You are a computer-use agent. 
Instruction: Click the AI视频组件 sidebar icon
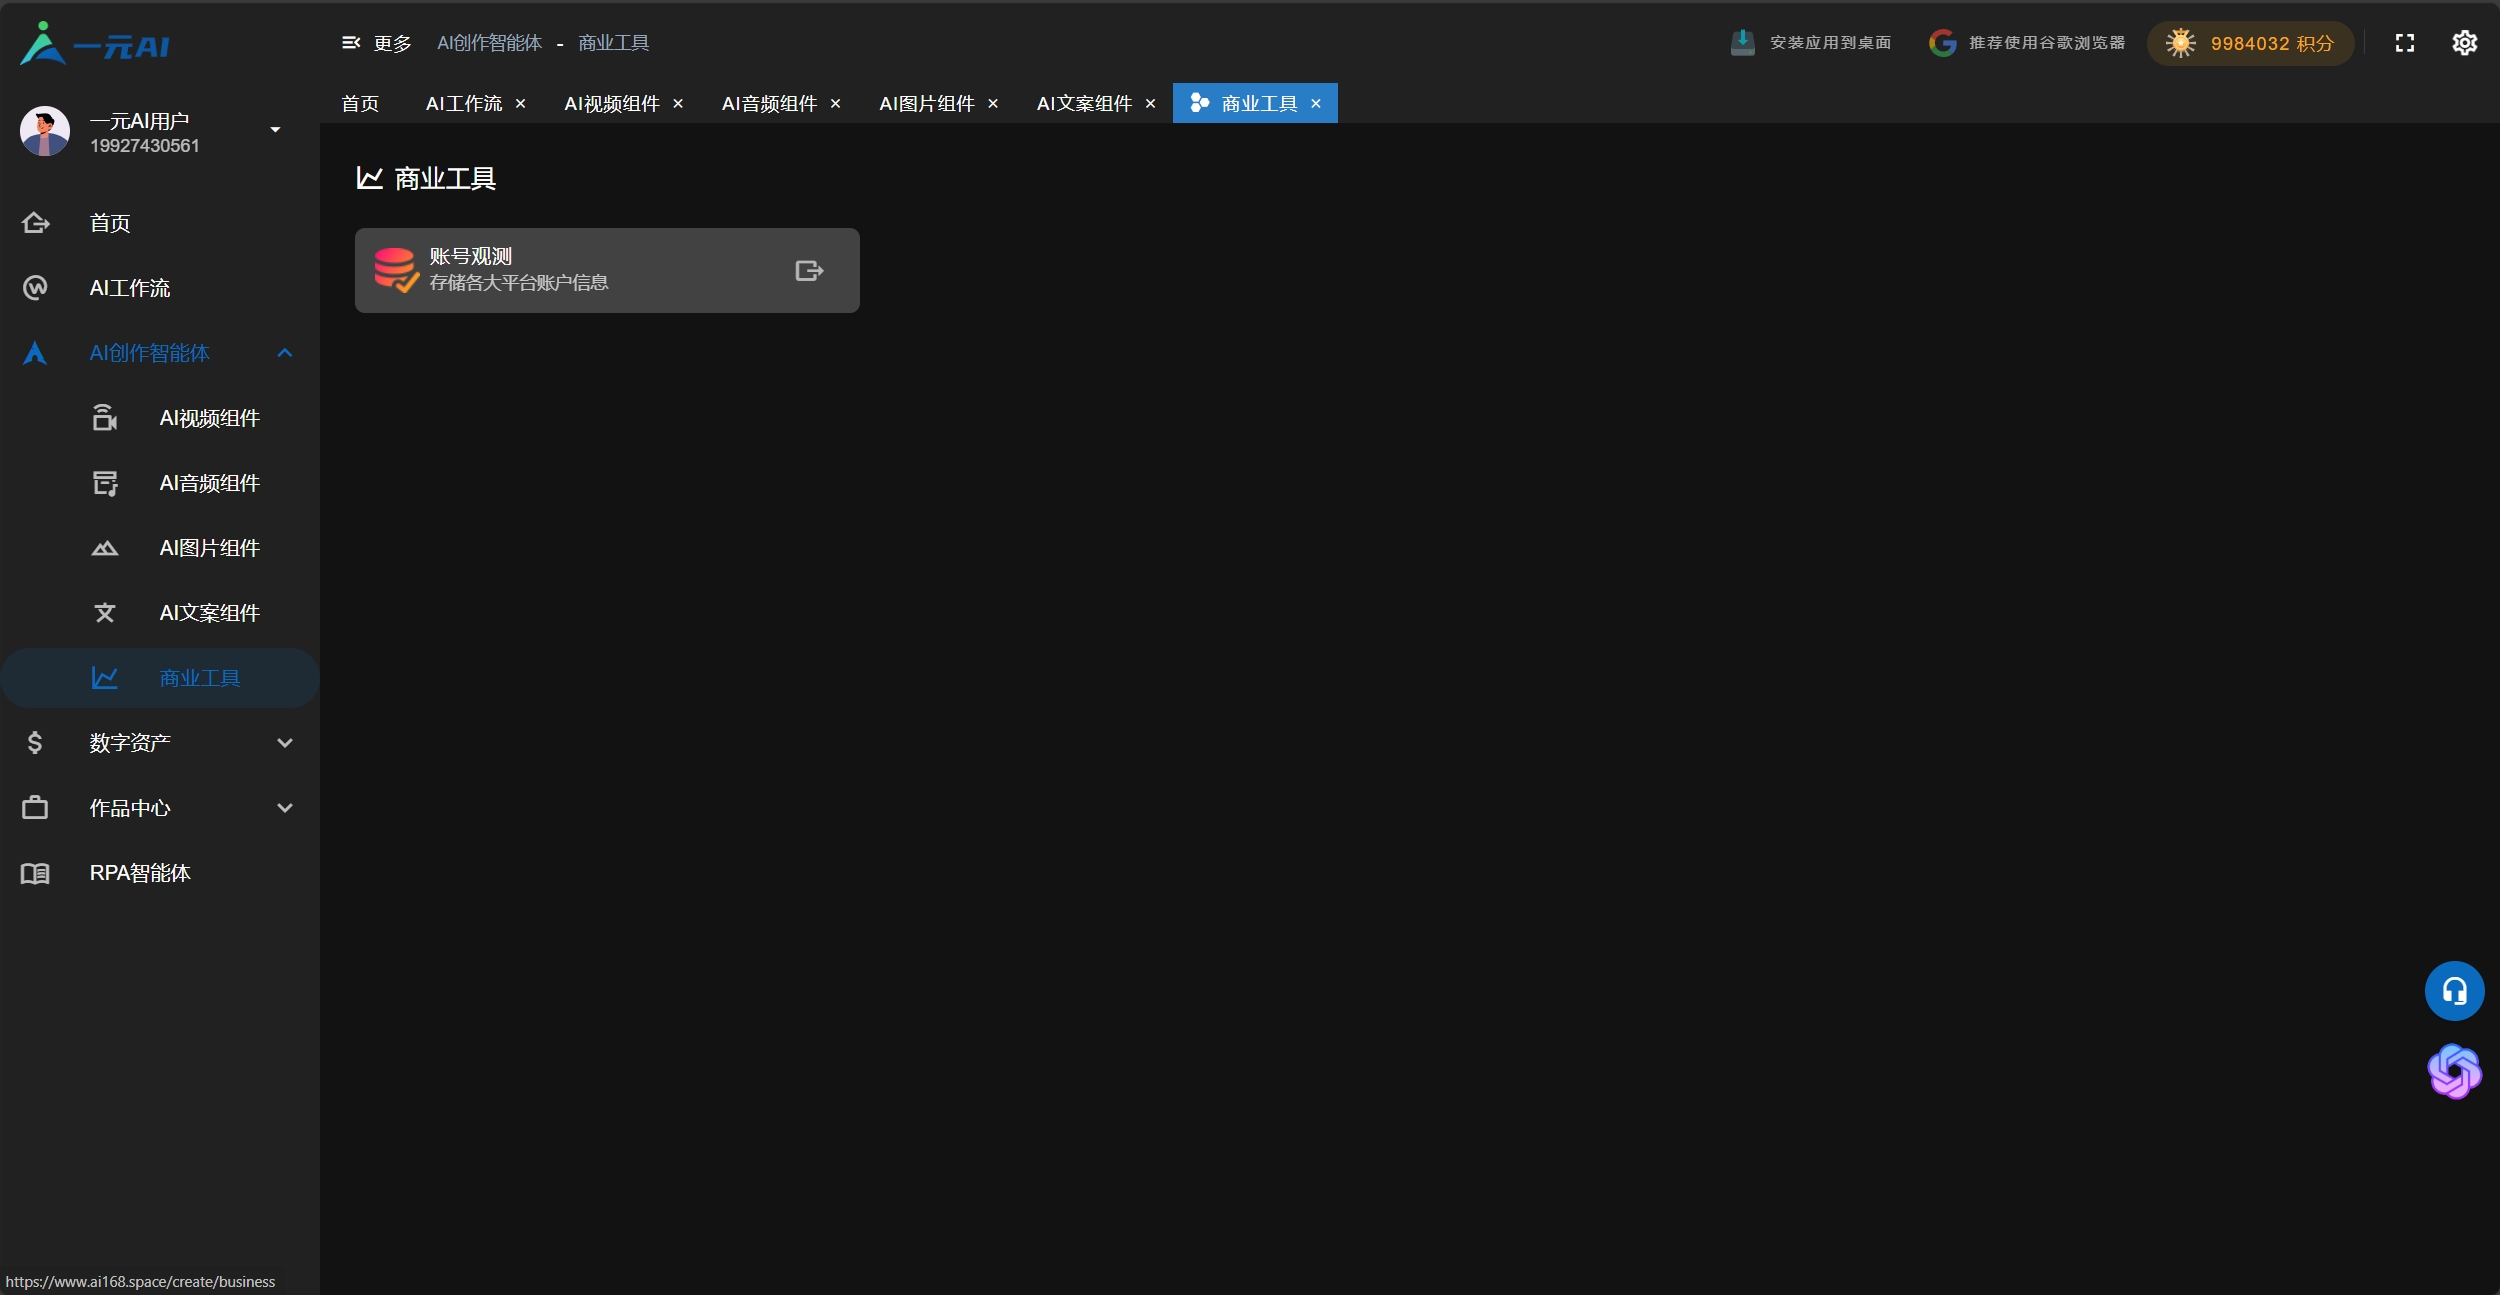coord(105,418)
